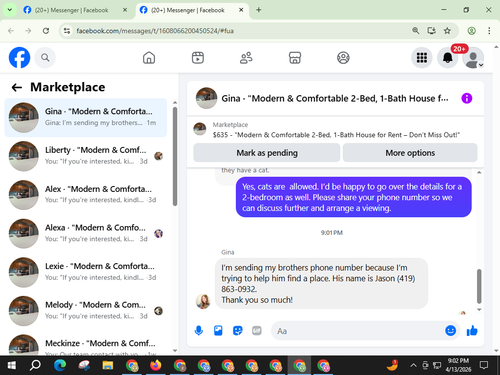500x375 pixels.
Task: Go to Home feed icon
Action: point(149,58)
